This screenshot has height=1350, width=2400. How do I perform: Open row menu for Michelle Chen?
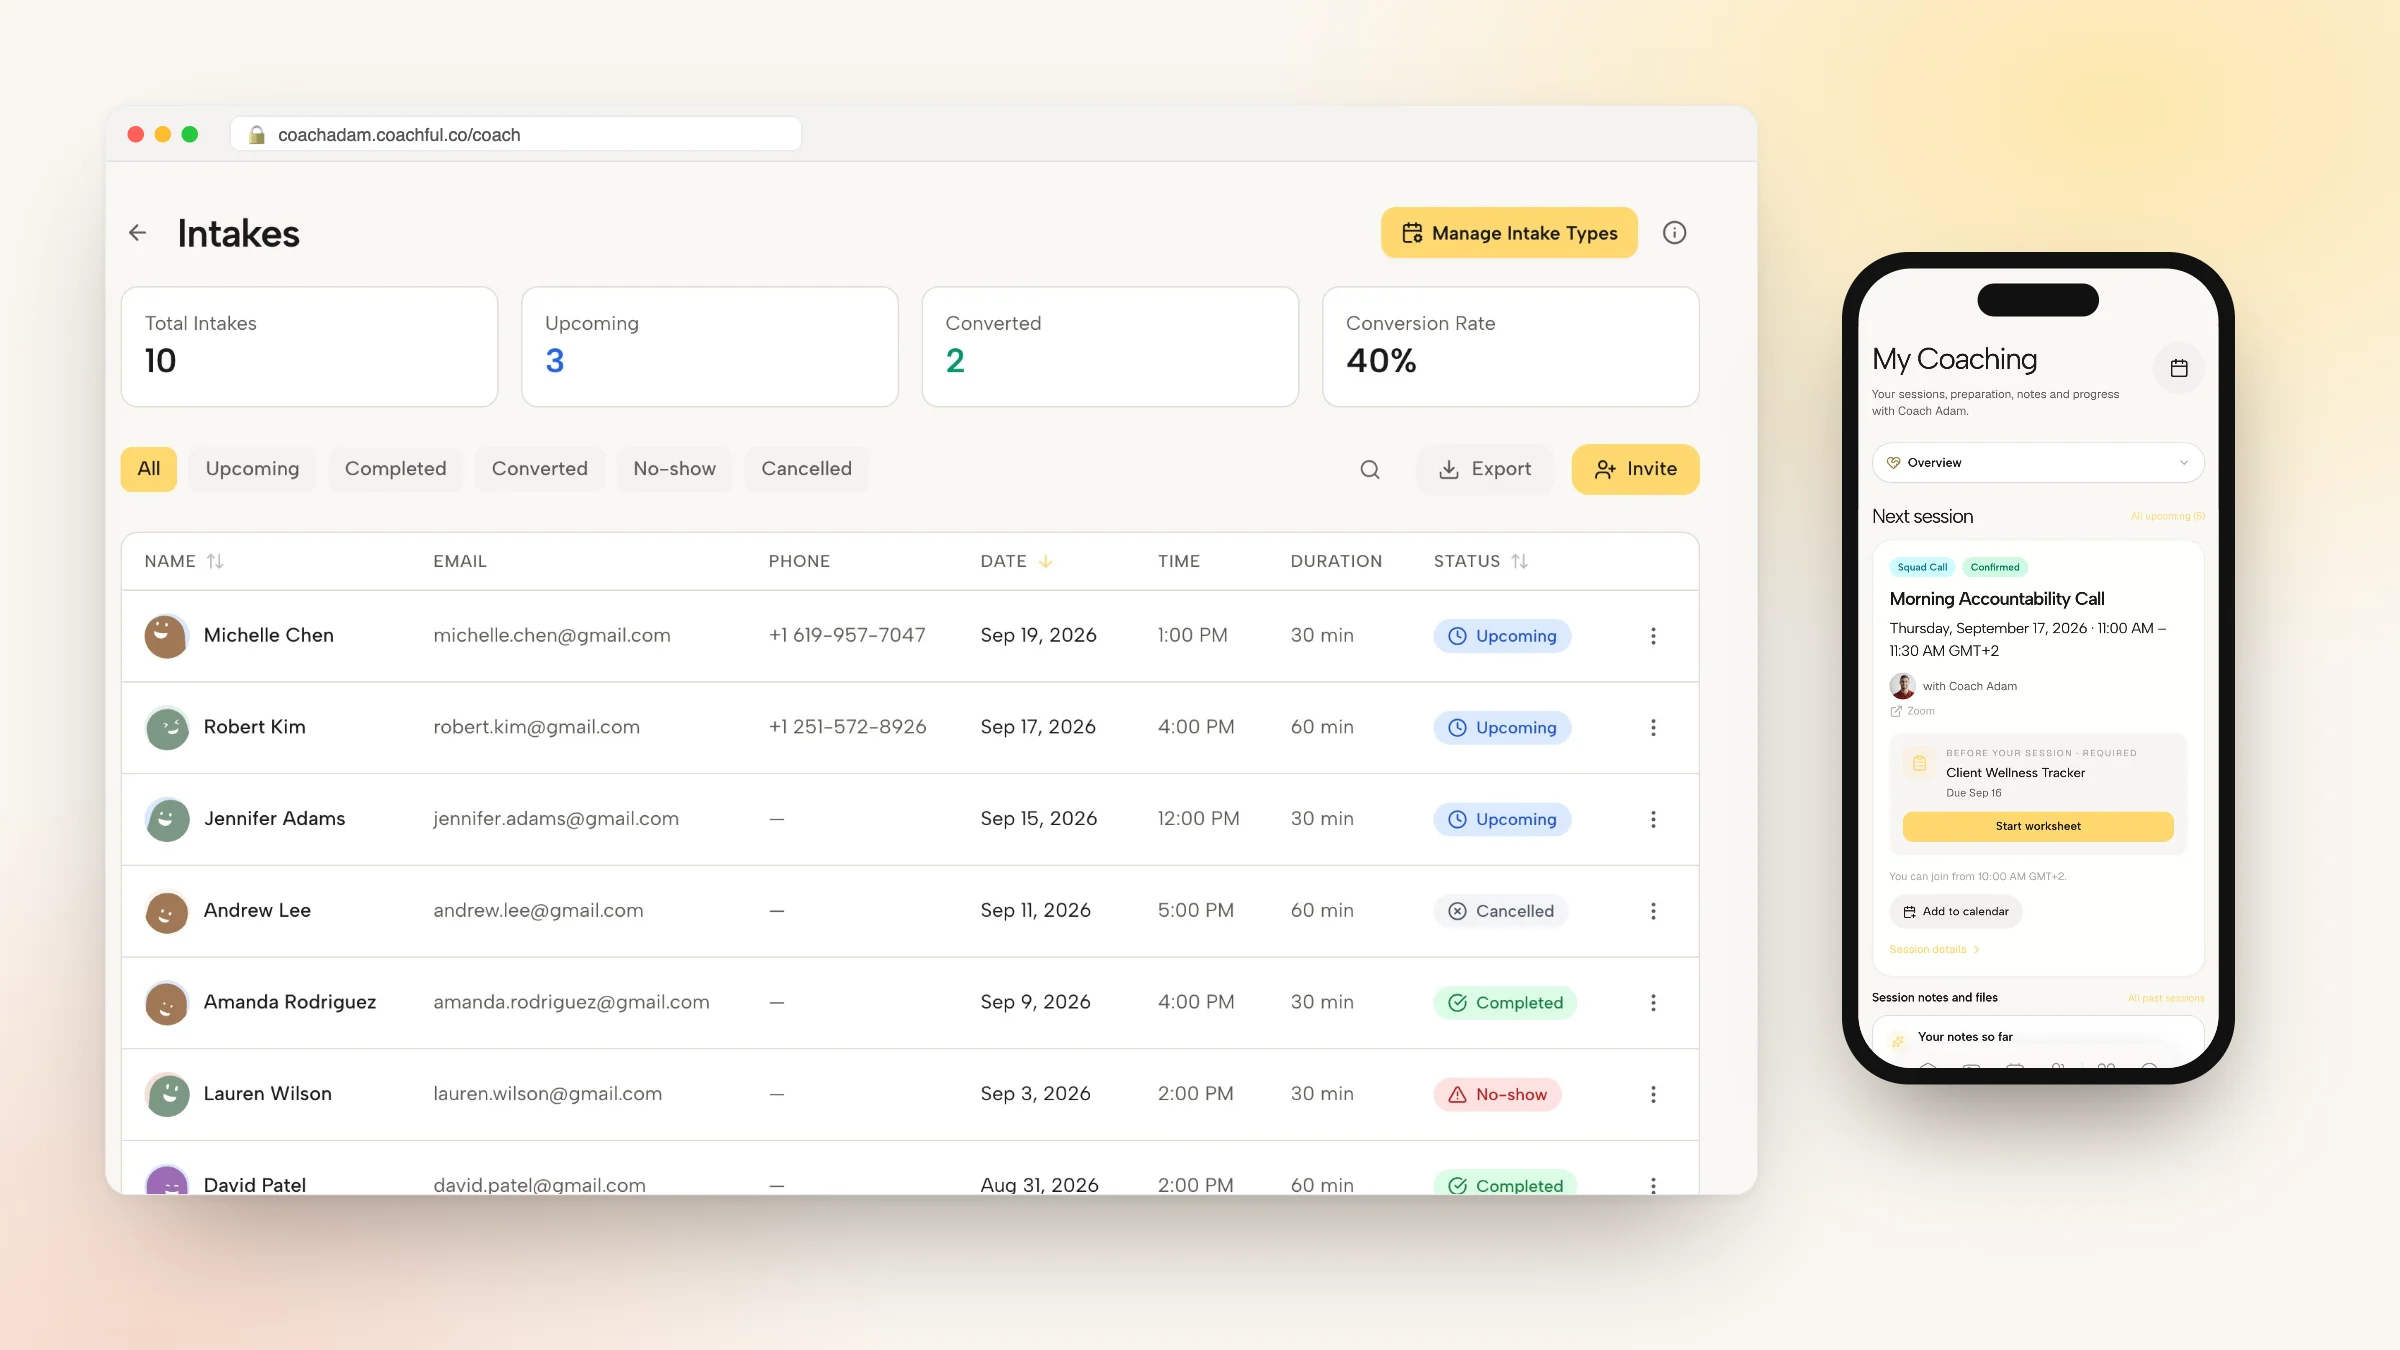(1653, 636)
